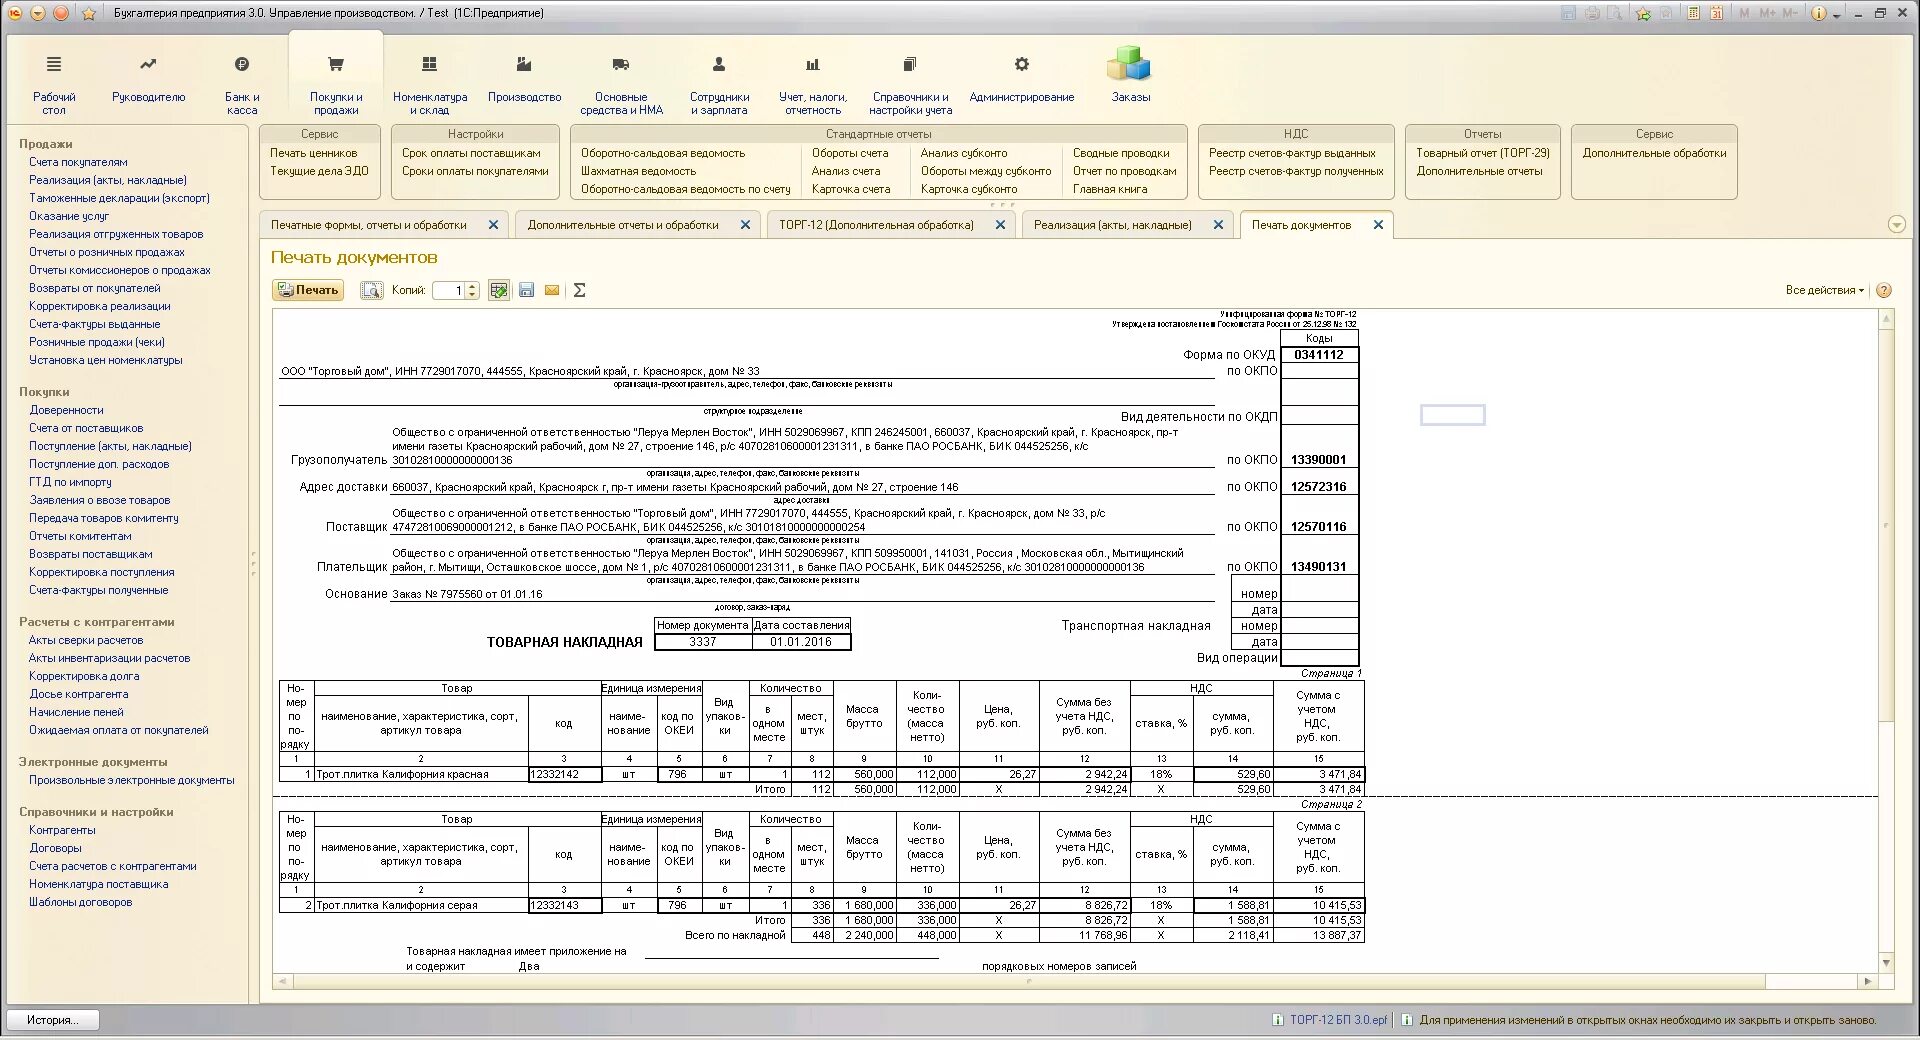The width and height of the screenshot is (1920, 1040).
Task: Click the История... button
Action: [55, 1020]
